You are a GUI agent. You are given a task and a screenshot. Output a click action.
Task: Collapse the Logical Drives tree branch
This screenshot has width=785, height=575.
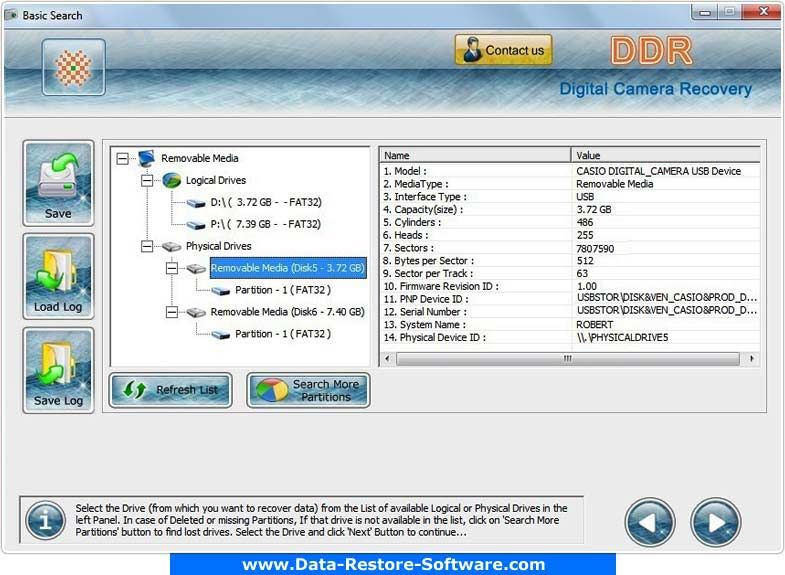[x=146, y=181]
